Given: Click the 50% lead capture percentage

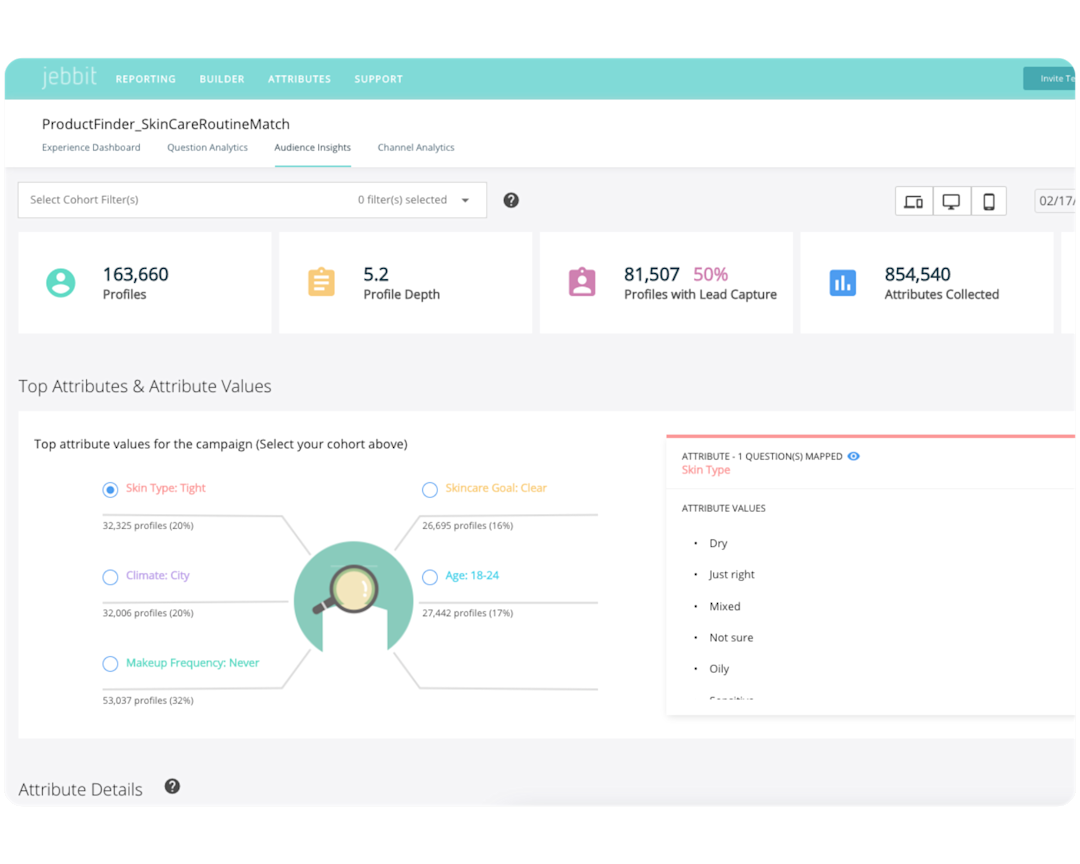Looking at the screenshot, I should click(x=710, y=274).
